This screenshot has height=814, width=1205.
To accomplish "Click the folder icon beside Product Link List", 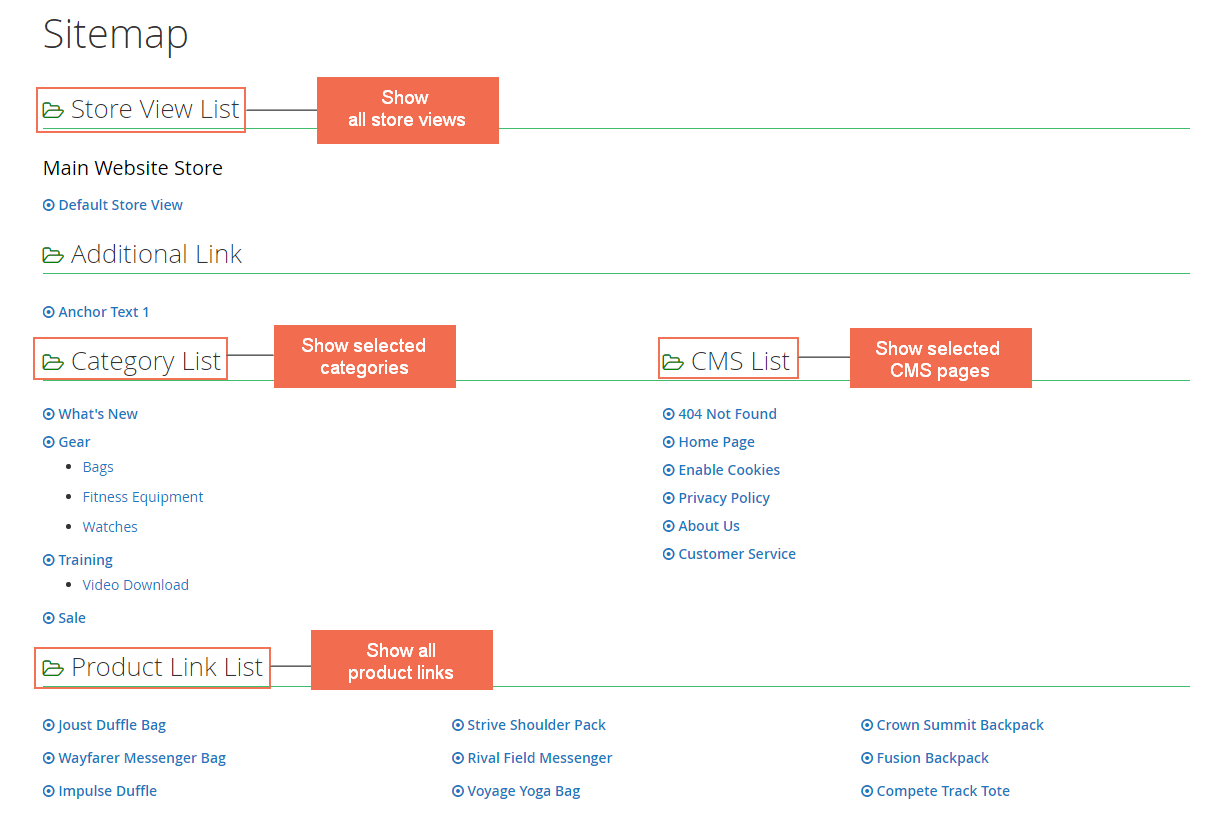I will [x=53, y=668].
